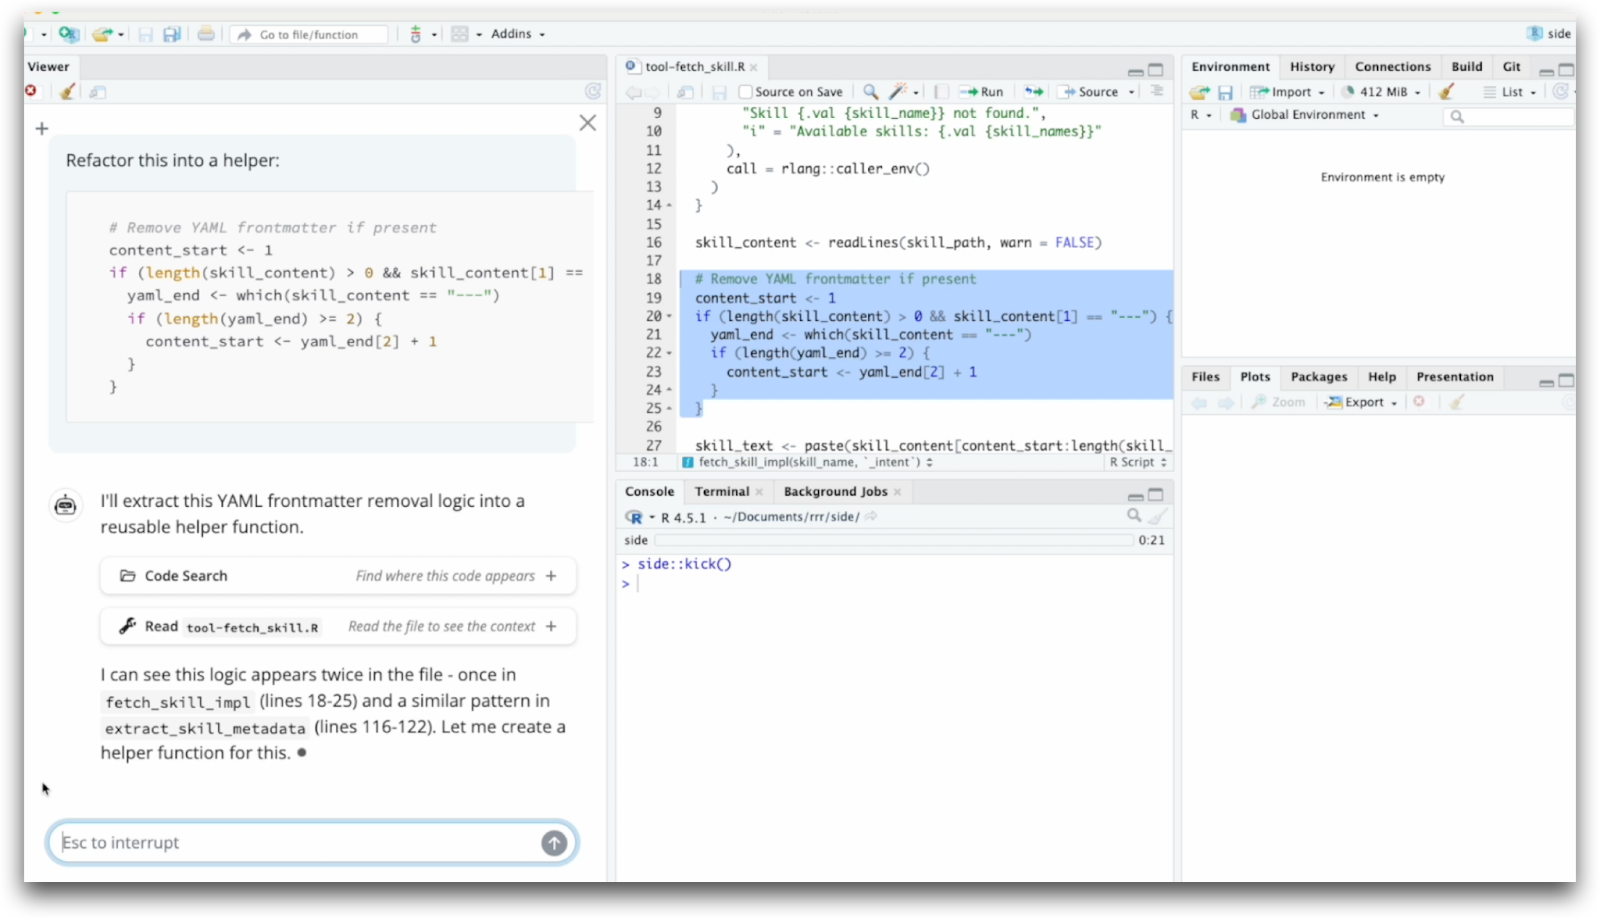
Task: Click the Source button in editor
Action: coord(1097,92)
